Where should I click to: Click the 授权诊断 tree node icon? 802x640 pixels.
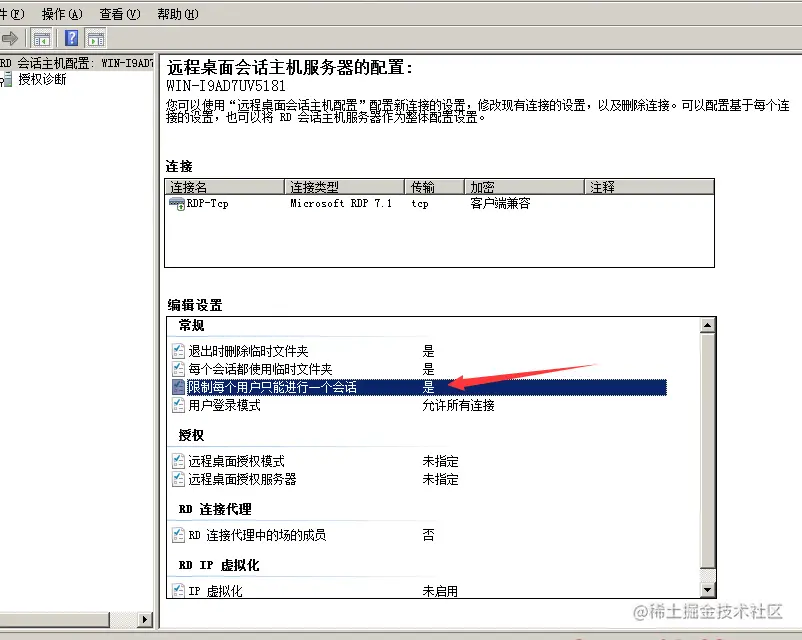click(6, 79)
